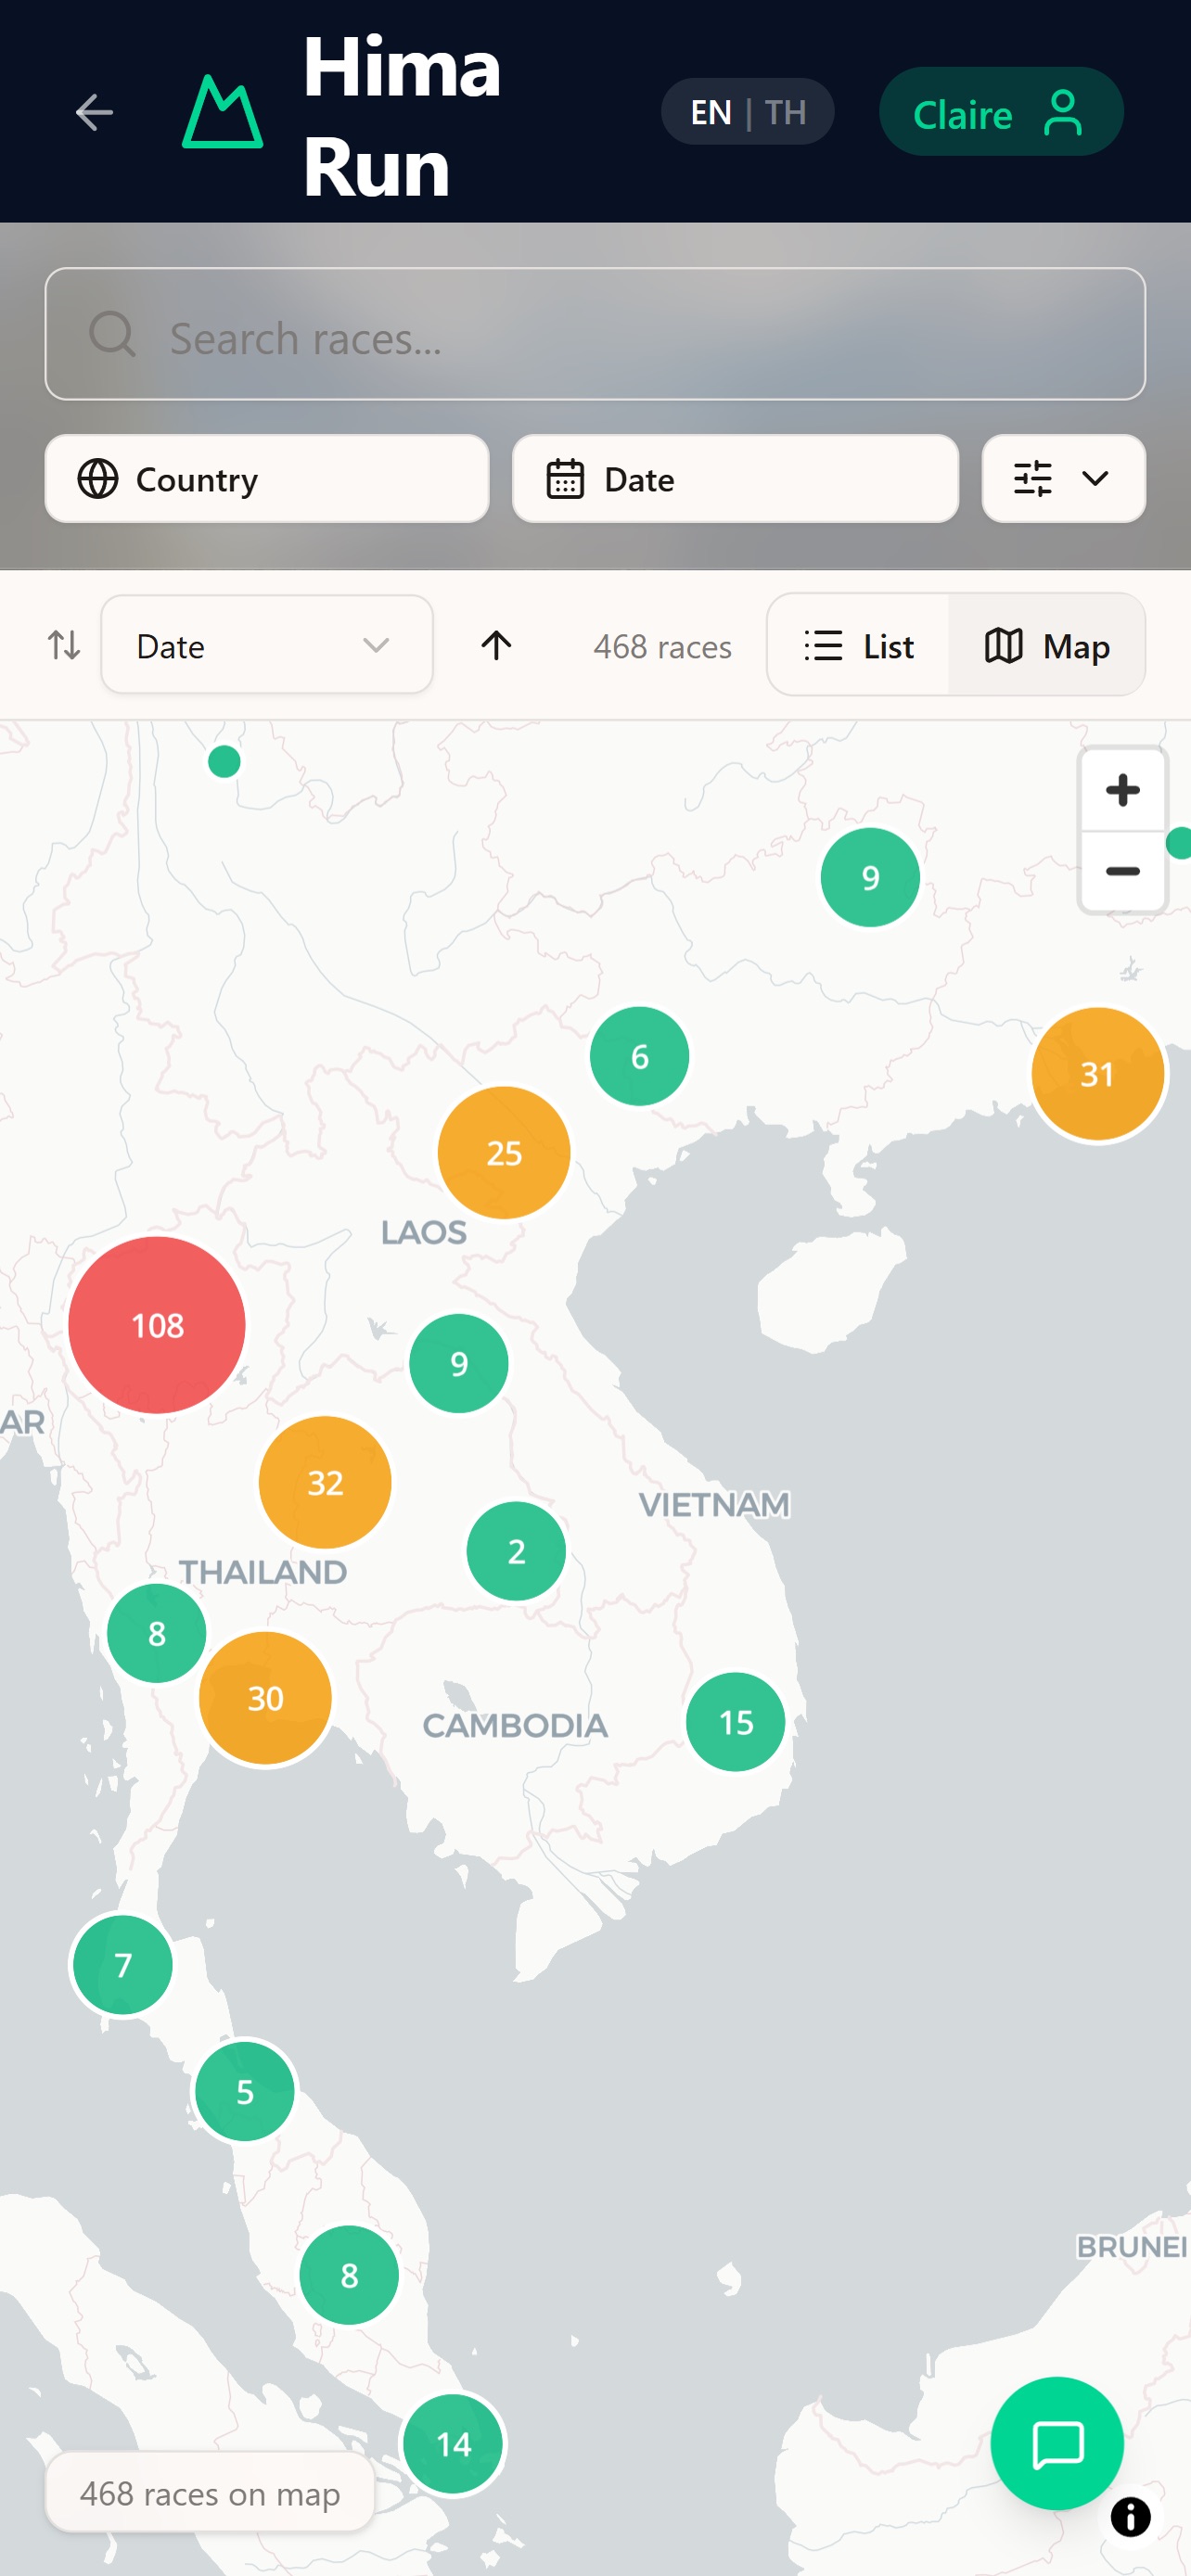Open the Date filter picker
This screenshot has width=1191, height=2576.
click(735, 479)
